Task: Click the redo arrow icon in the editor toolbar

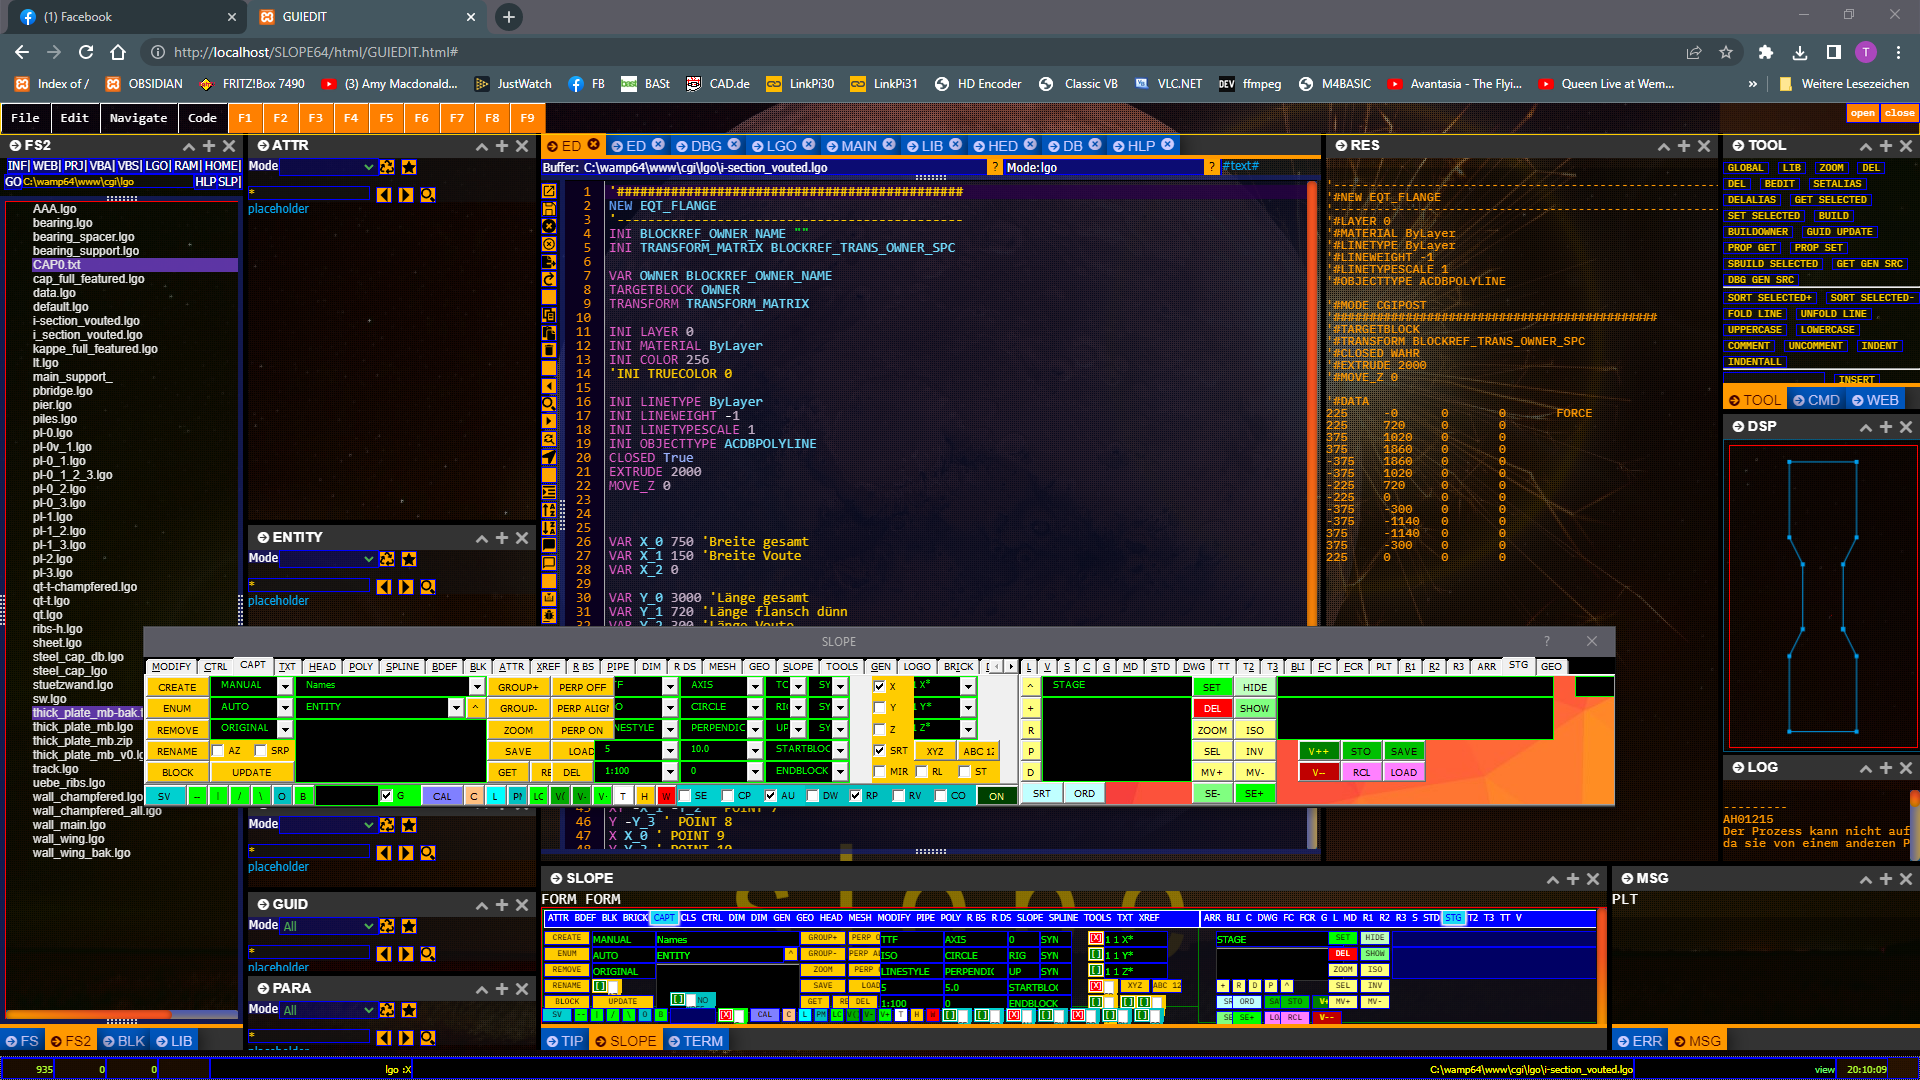Action: click(x=548, y=278)
